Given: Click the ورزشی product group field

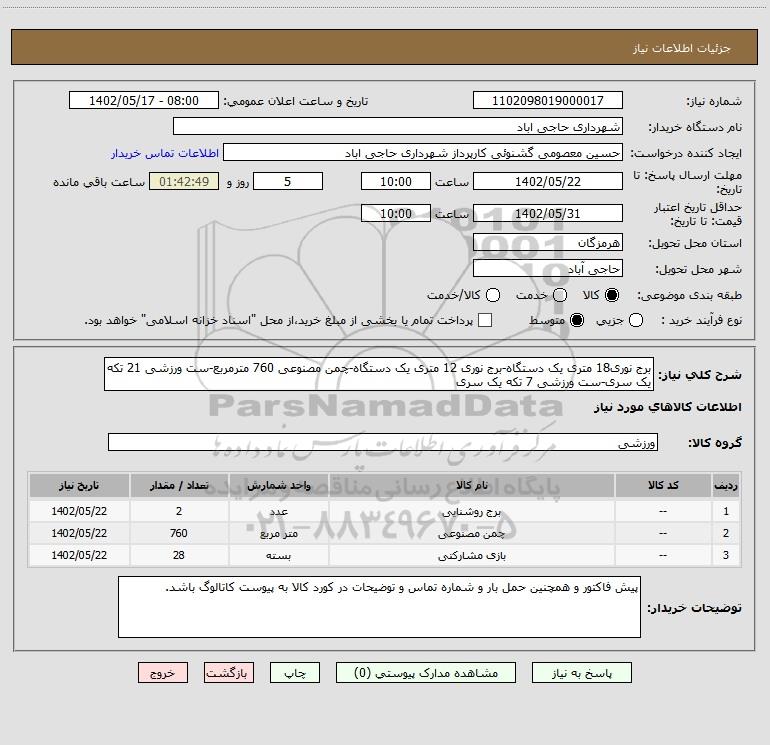Looking at the screenshot, I should click(x=383, y=442).
